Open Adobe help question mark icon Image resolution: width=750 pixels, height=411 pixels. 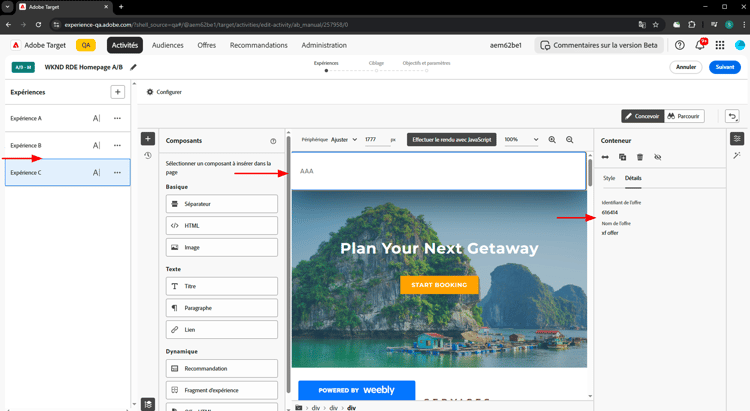(x=679, y=45)
